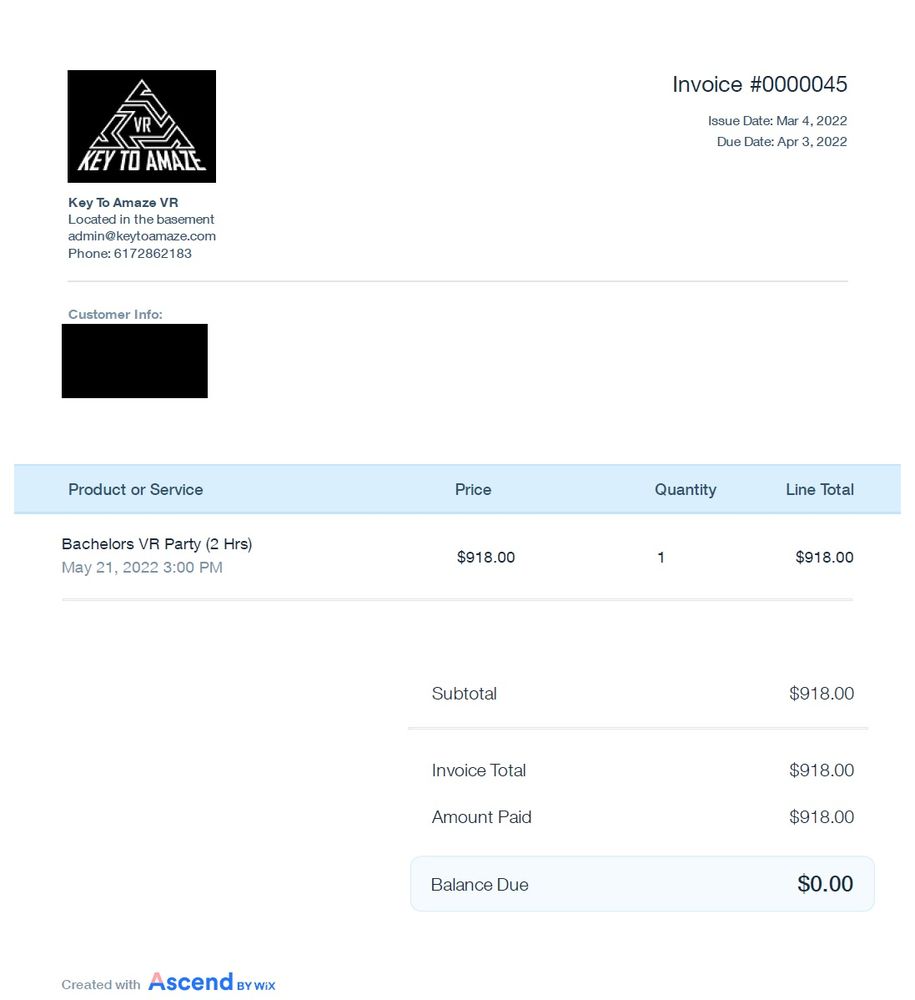Click the blacked-out Customer Info box
Screen dimensions: 915x1000
(x=135, y=361)
